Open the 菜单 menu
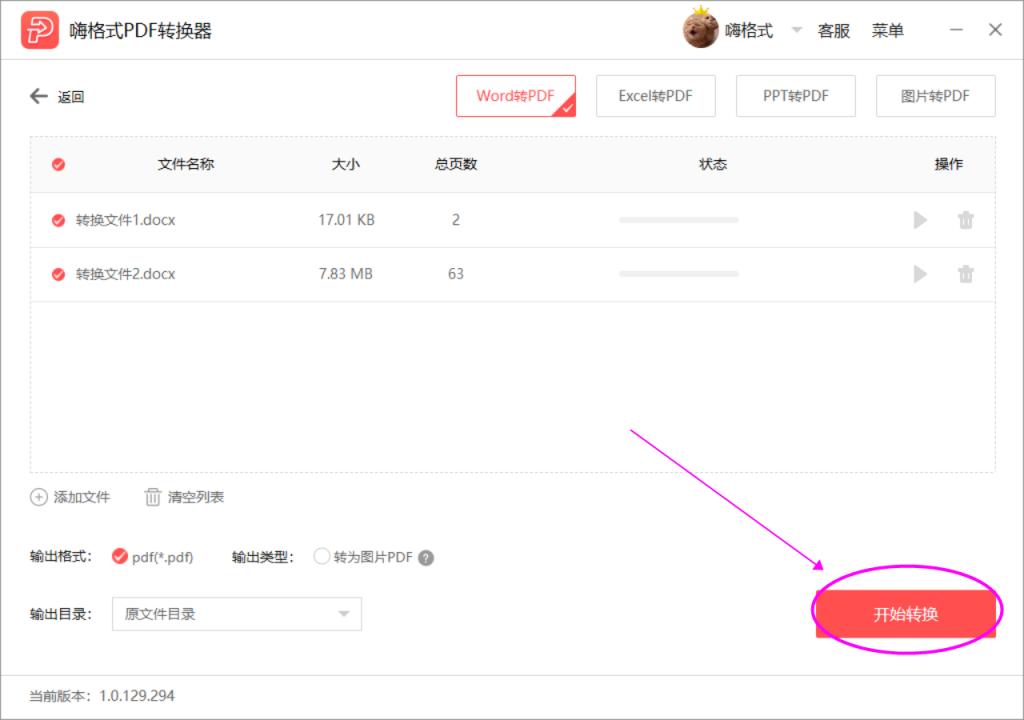This screenshot has height=720, width=1024. [x=889, y=30]
